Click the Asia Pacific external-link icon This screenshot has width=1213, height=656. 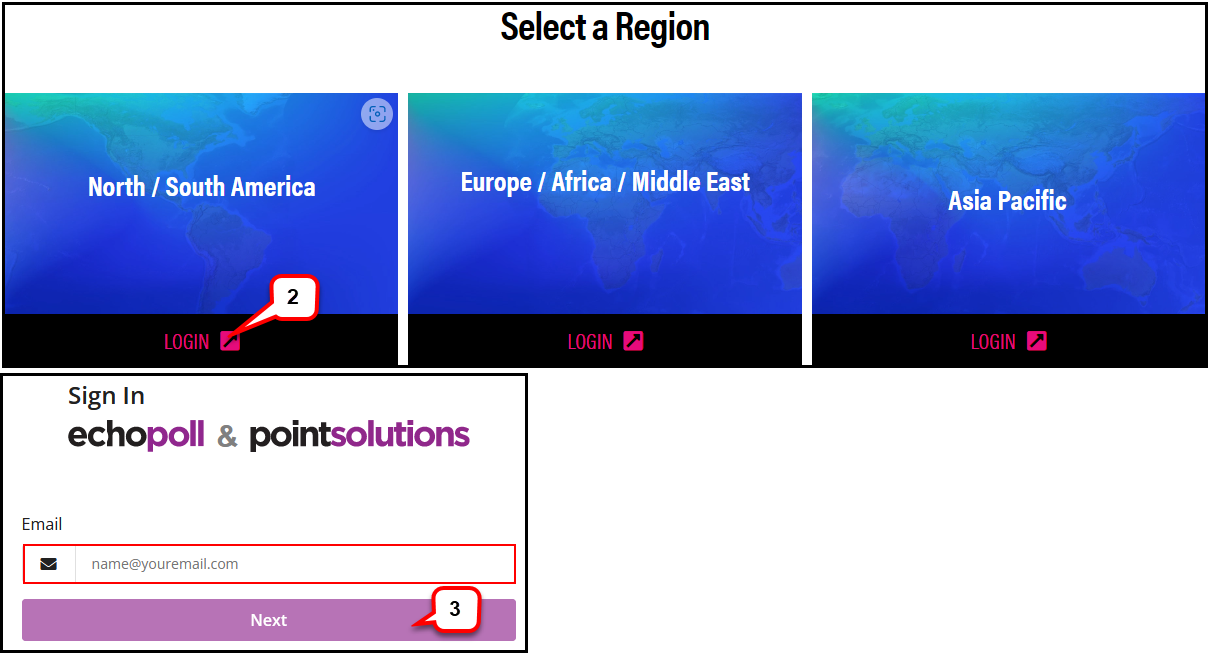click(x=1037, y=341)
